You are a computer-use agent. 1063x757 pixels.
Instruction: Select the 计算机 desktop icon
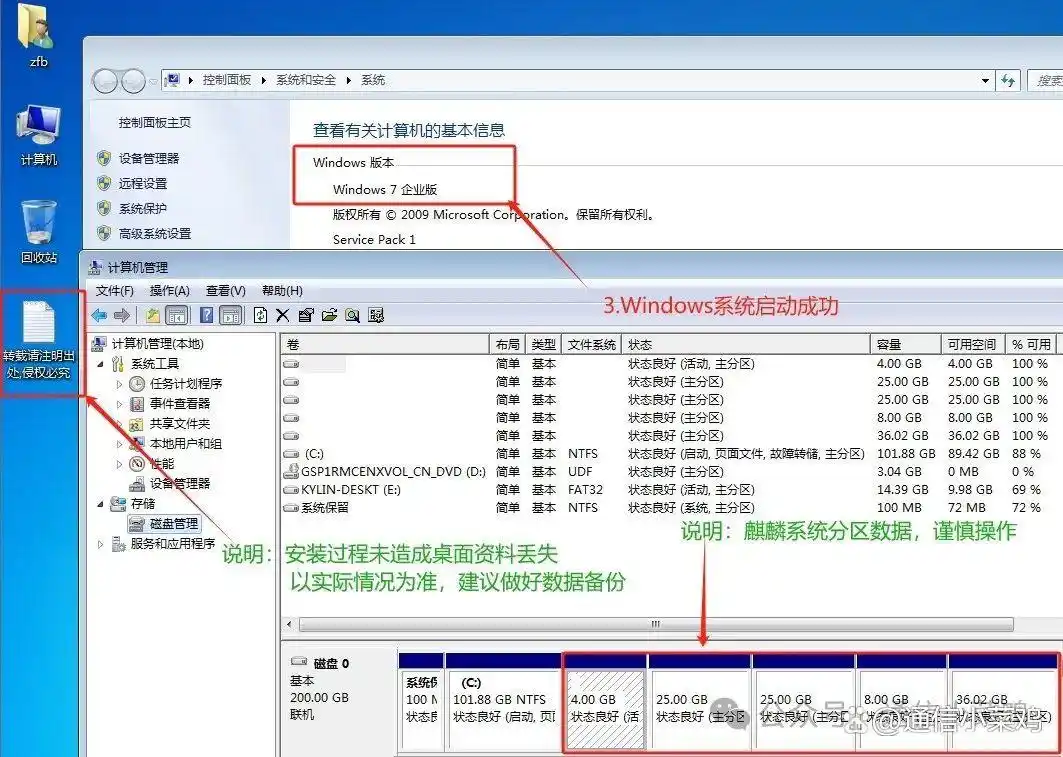pyautogui.click(x=39, y=136)
